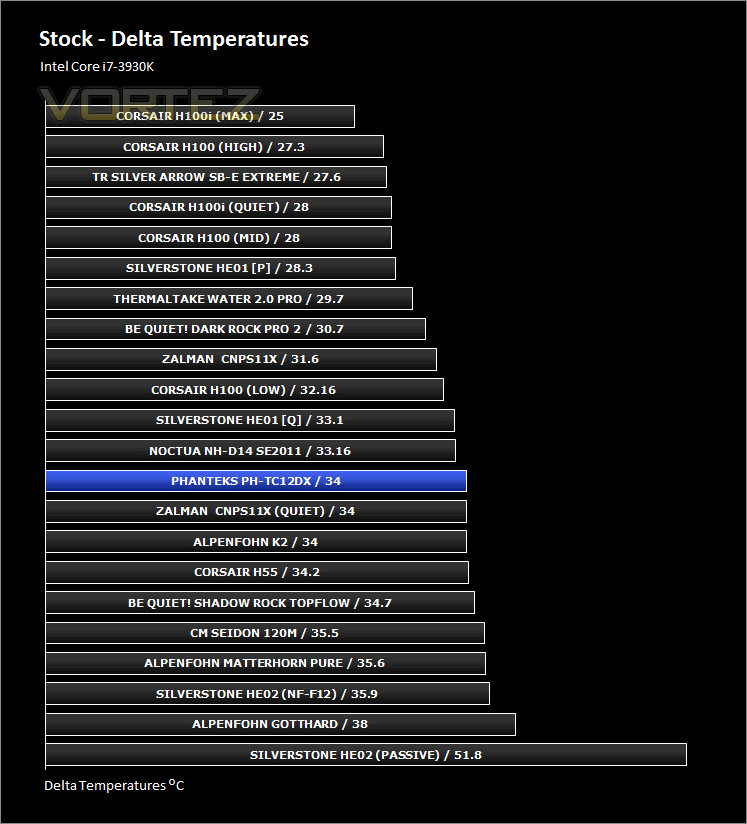Click the Vortez watermark logo
The width and height of the screenshot is (747, 824).
click(x=150, y=100)
